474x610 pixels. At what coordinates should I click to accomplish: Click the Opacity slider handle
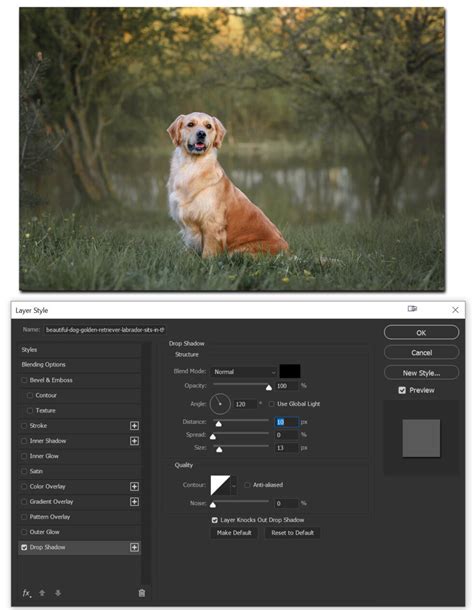pos(269,387)
